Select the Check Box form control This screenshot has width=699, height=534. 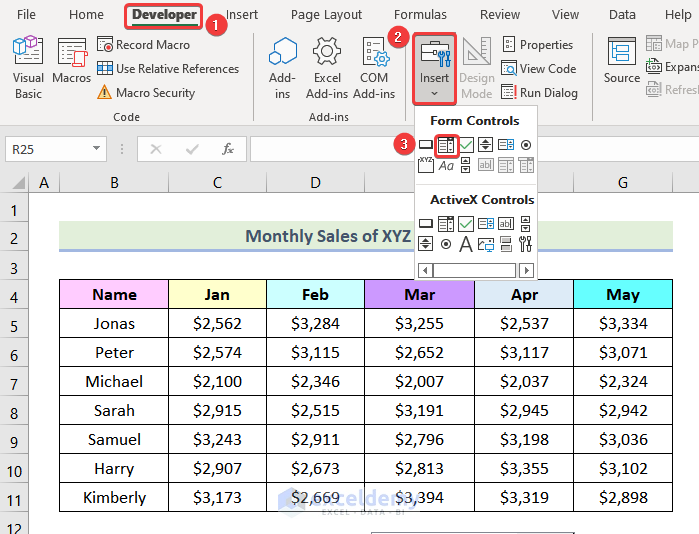(x=466, y=145)
